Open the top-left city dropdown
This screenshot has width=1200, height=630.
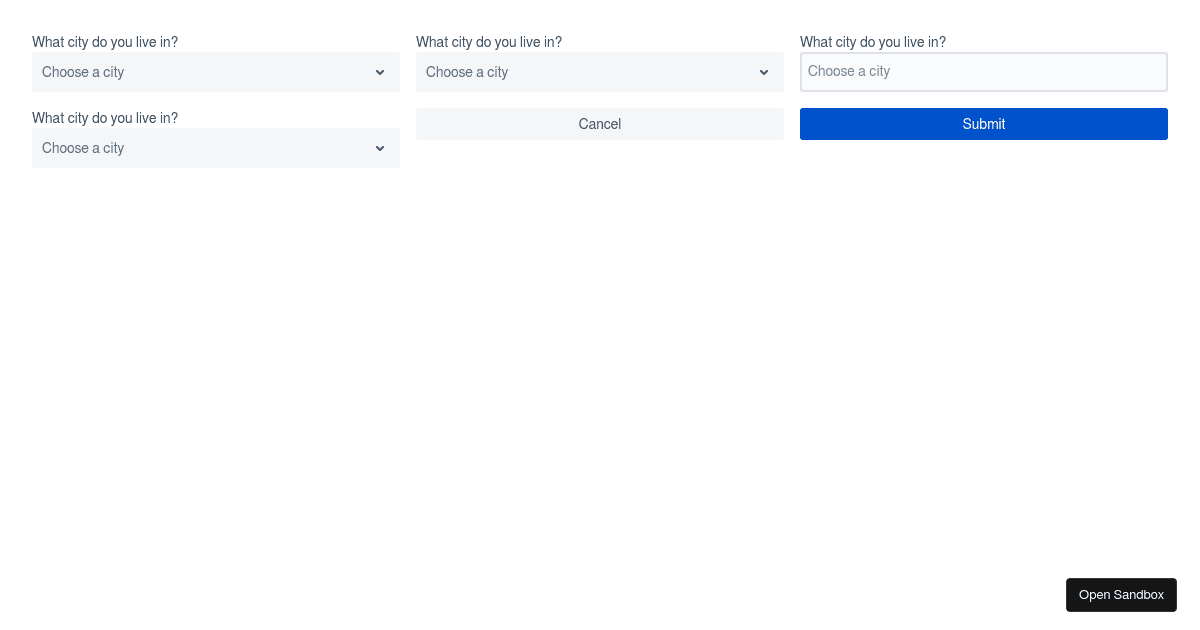(216, 72)
